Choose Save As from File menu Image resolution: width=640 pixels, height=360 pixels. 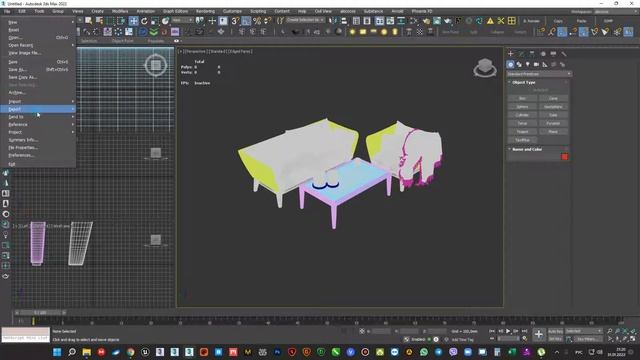(x=38, y=69)
